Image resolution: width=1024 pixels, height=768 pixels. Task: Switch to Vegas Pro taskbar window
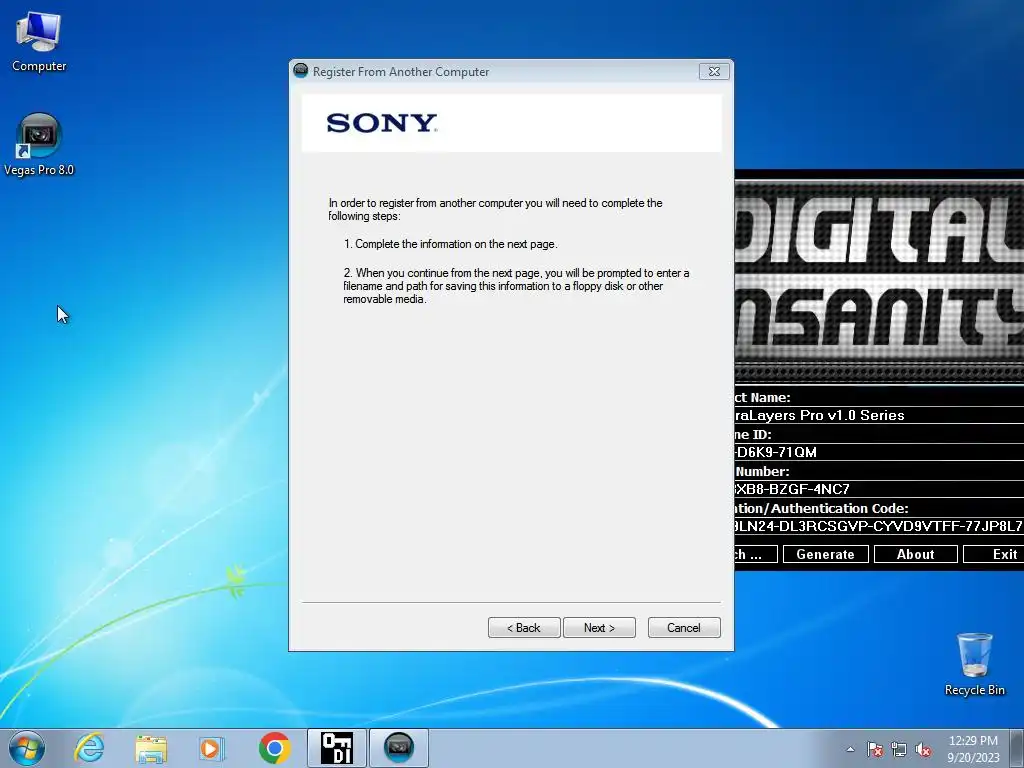[x=399, y=748]
